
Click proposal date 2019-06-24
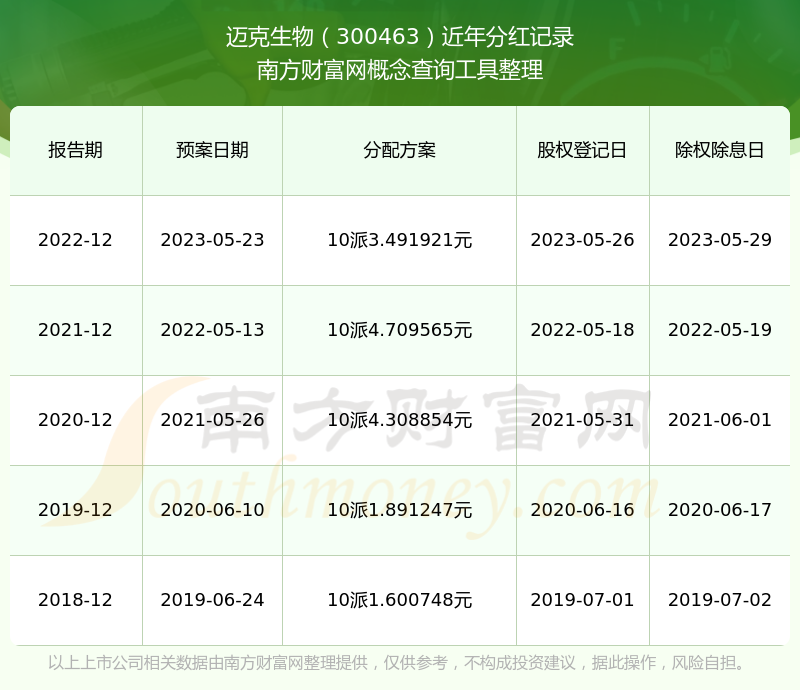(x=212, y=600)
